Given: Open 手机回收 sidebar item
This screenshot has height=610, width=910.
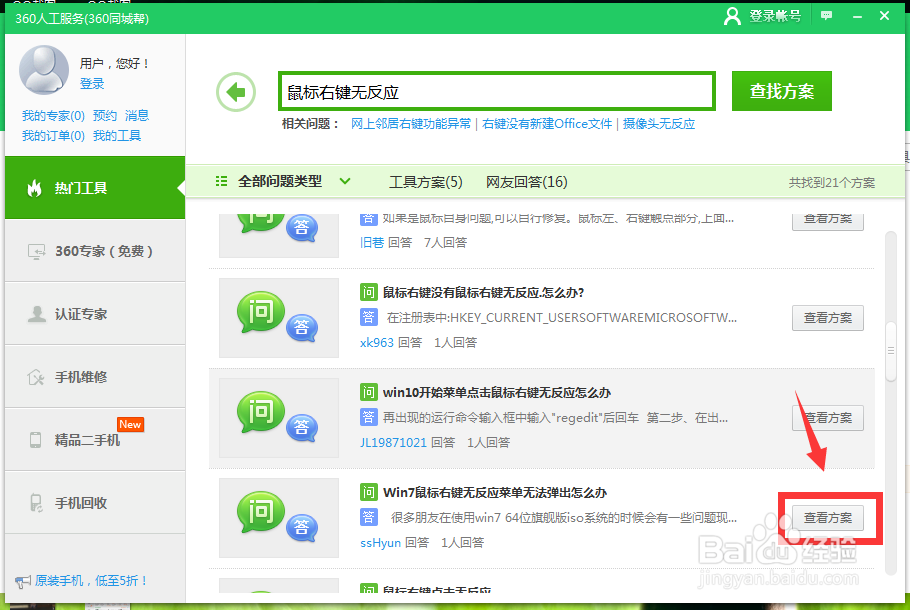Looking at the screenshot, I should click(x=95, y=503).
